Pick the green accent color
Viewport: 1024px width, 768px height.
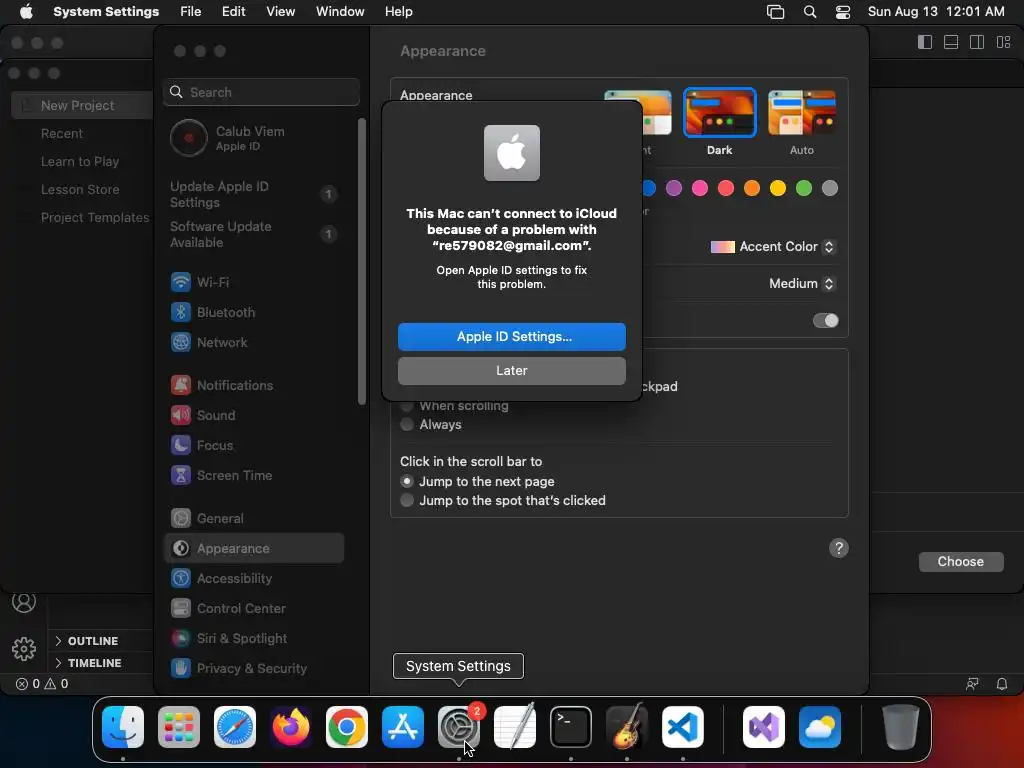coord(804,189)
